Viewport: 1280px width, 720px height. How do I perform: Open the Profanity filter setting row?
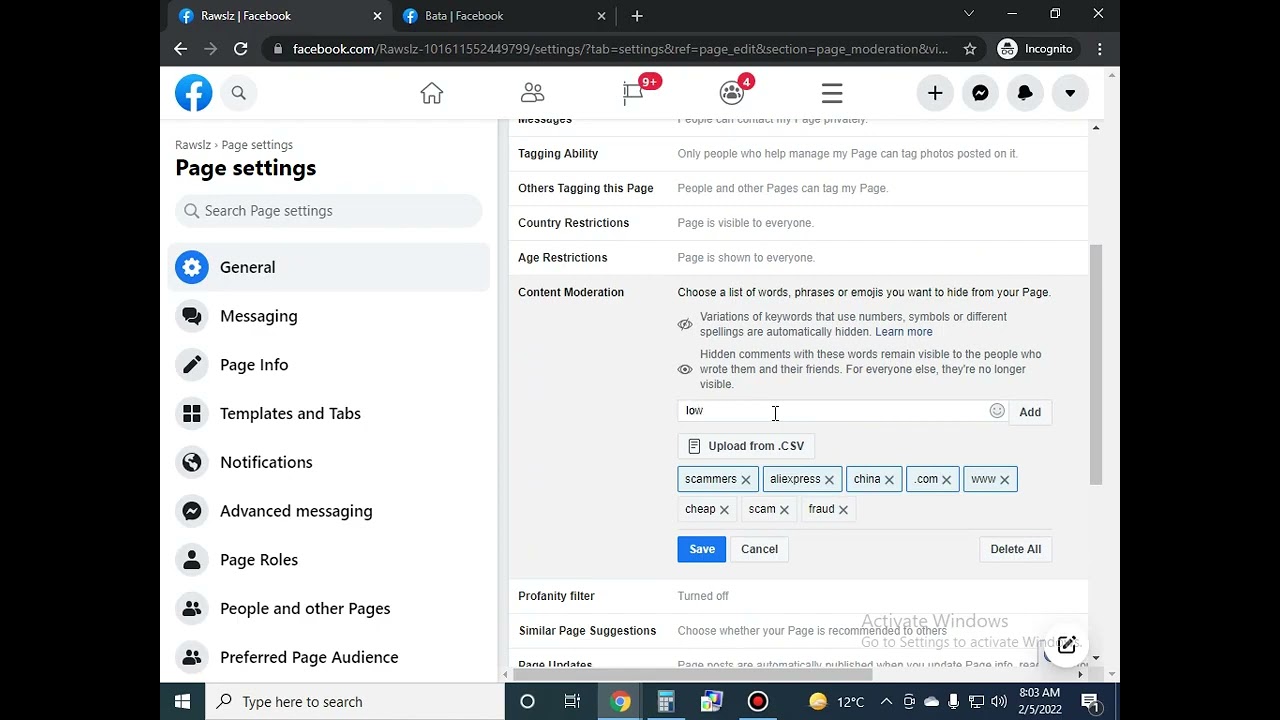tap(798, 596)
